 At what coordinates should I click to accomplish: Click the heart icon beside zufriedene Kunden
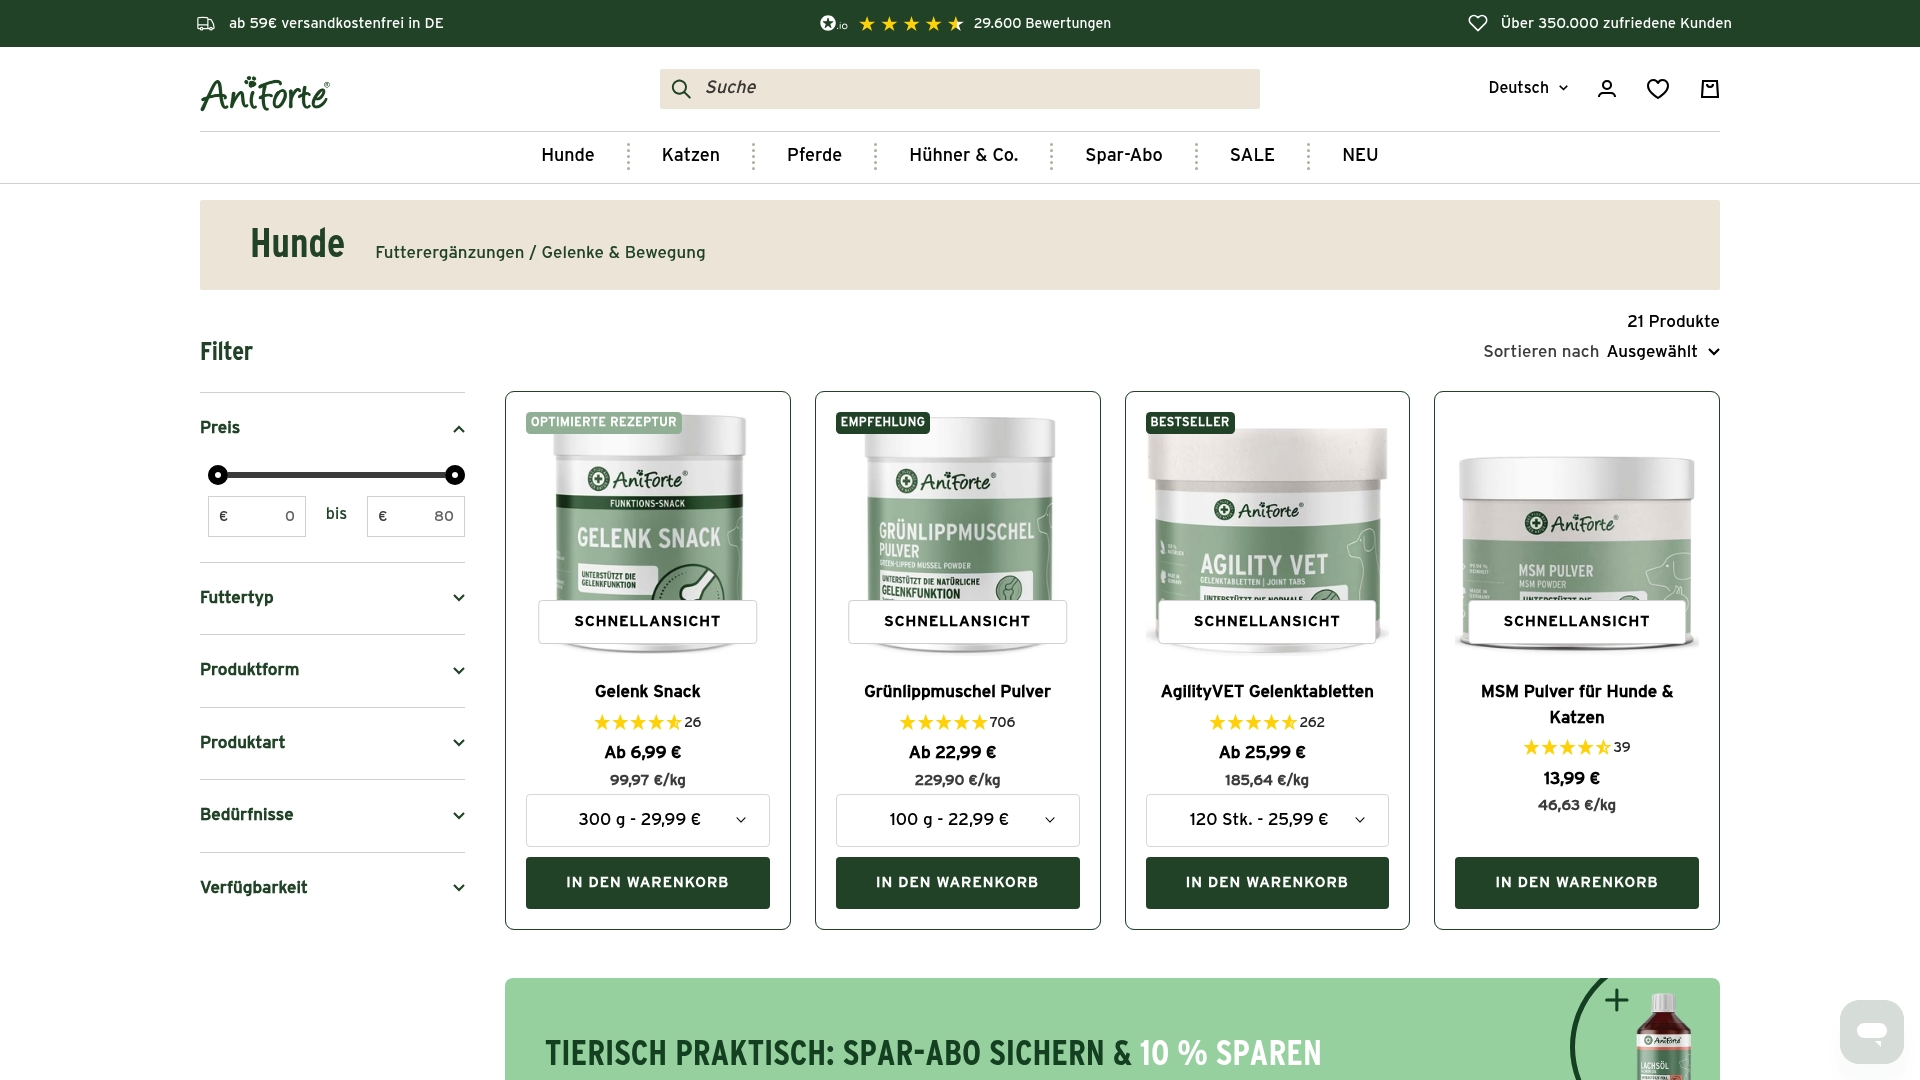[x=1478, y=22]
